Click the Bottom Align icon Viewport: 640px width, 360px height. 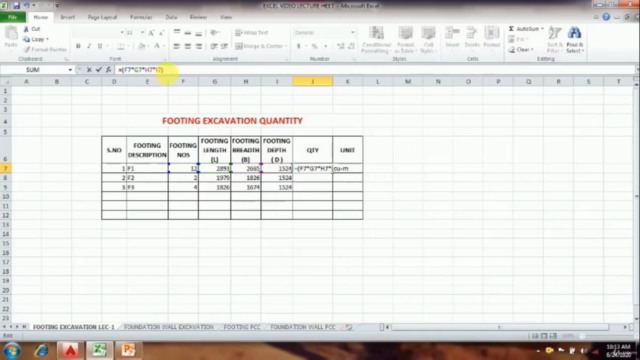(x=198, y=33)
